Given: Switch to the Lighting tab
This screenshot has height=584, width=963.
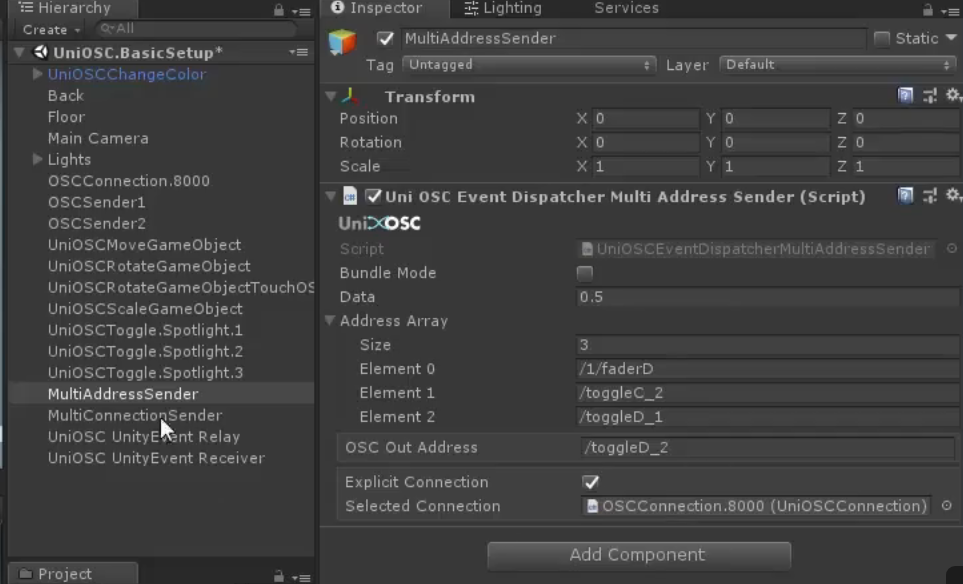Looking at the screenshot, I should 503,8.
